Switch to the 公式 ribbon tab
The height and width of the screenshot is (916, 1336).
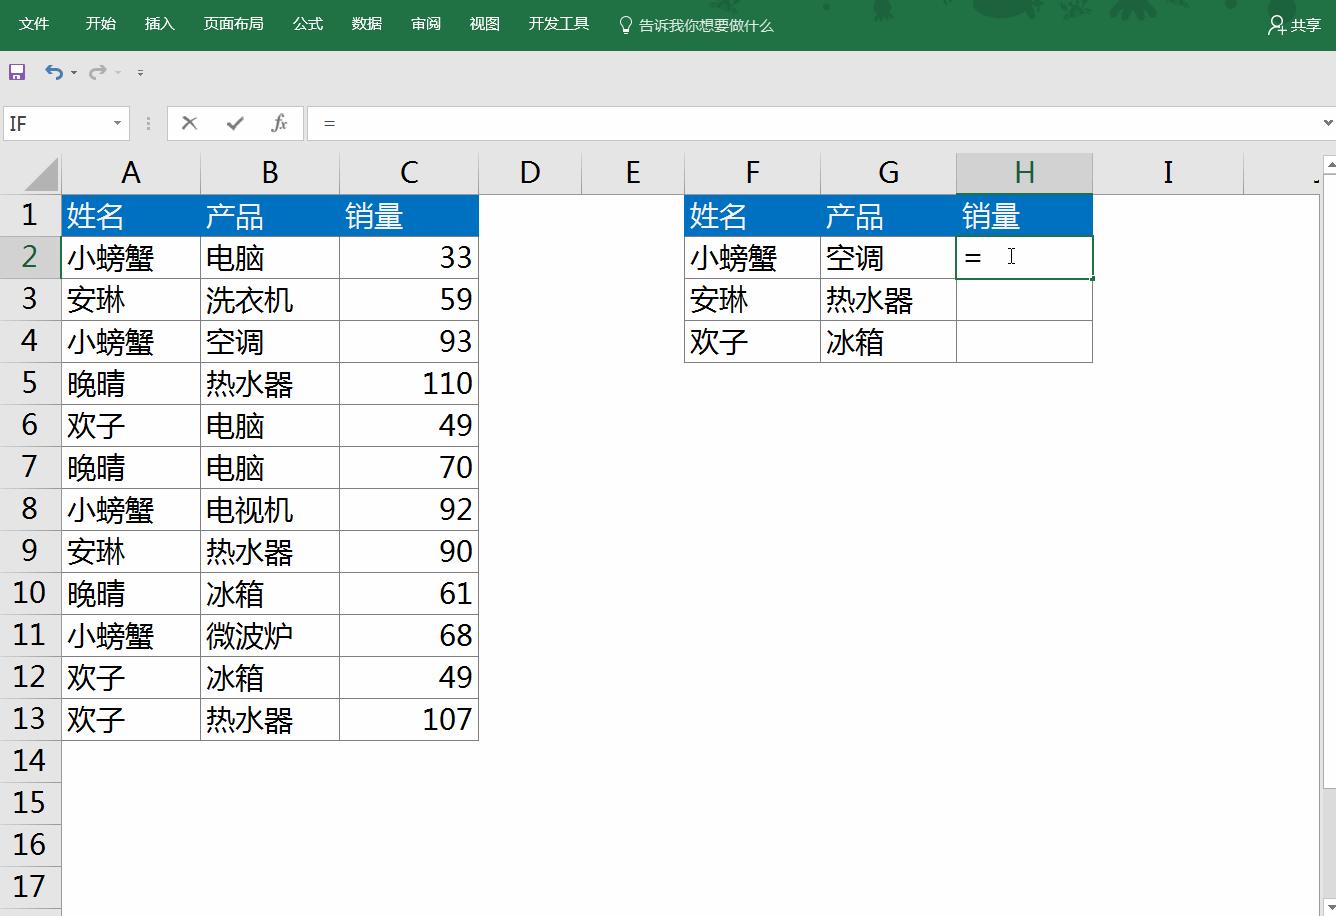[x=307, y=24]
